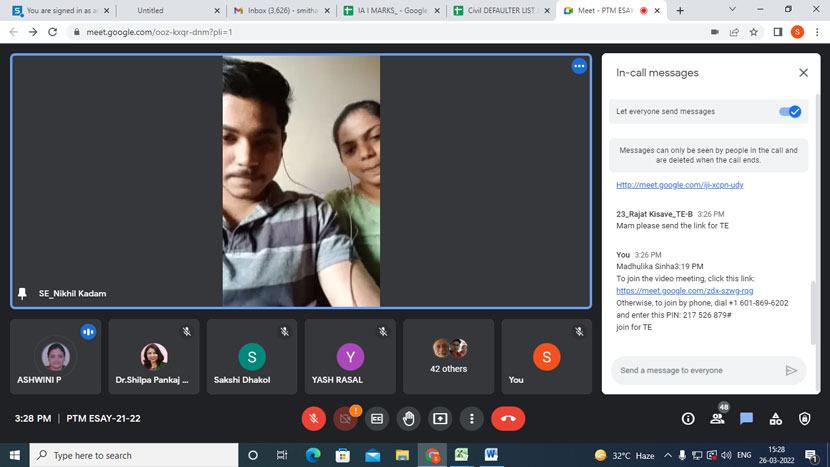Click the Present now screen icon

[440, 419]
